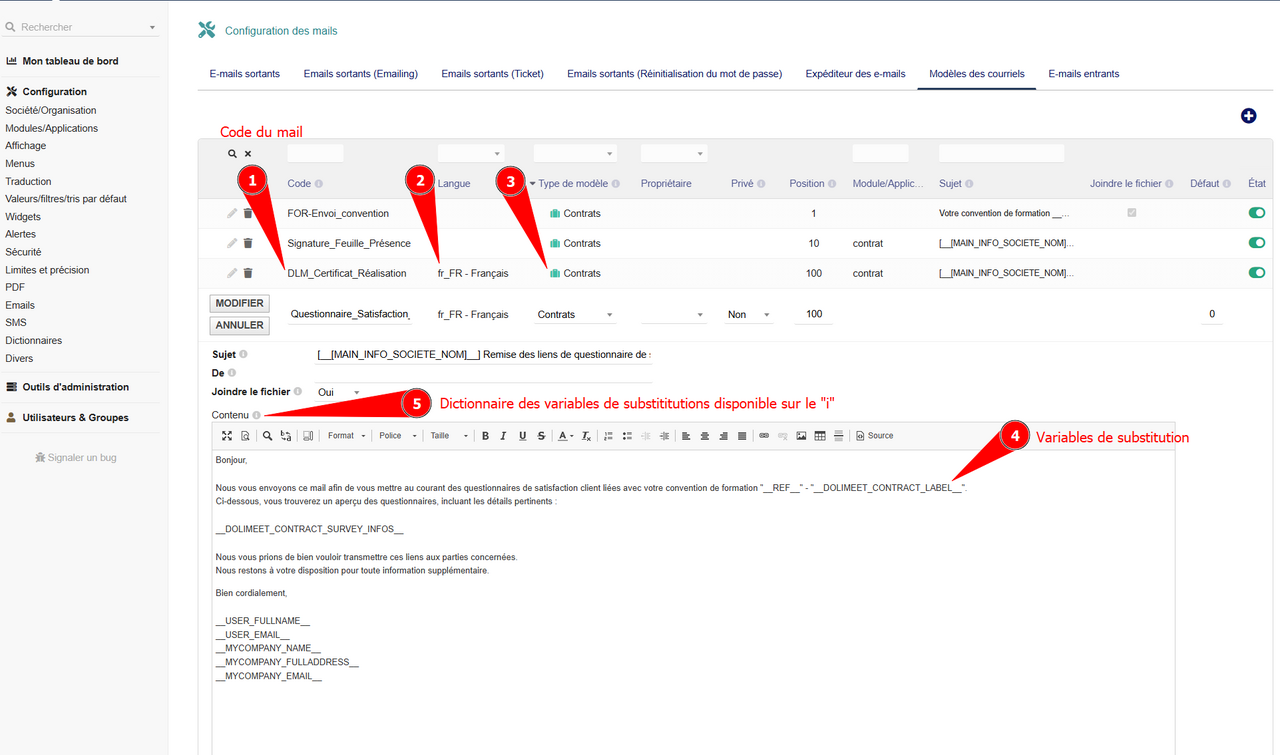Image resolution: width=1280 pixels, height=755 pixels.
Task: Toggle the status switch for FOR-Envoi_convention
Action: 1256,213
